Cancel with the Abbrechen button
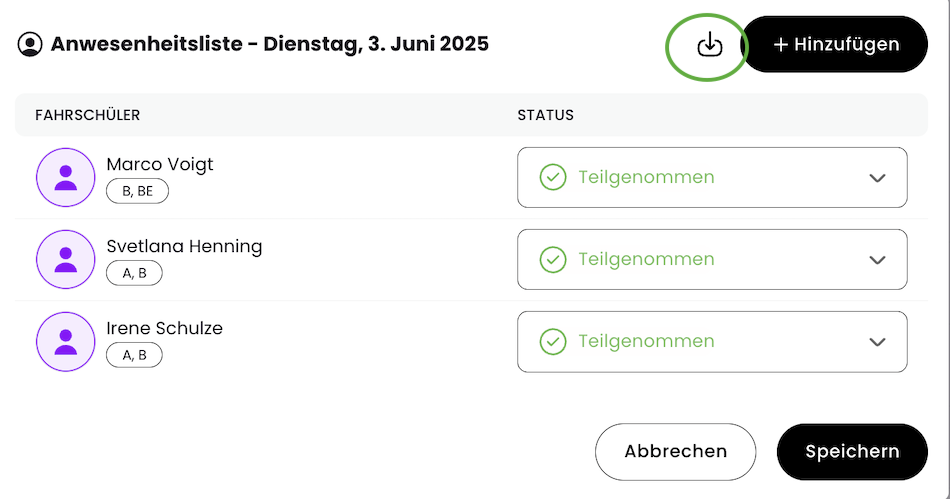 [676, 452]
